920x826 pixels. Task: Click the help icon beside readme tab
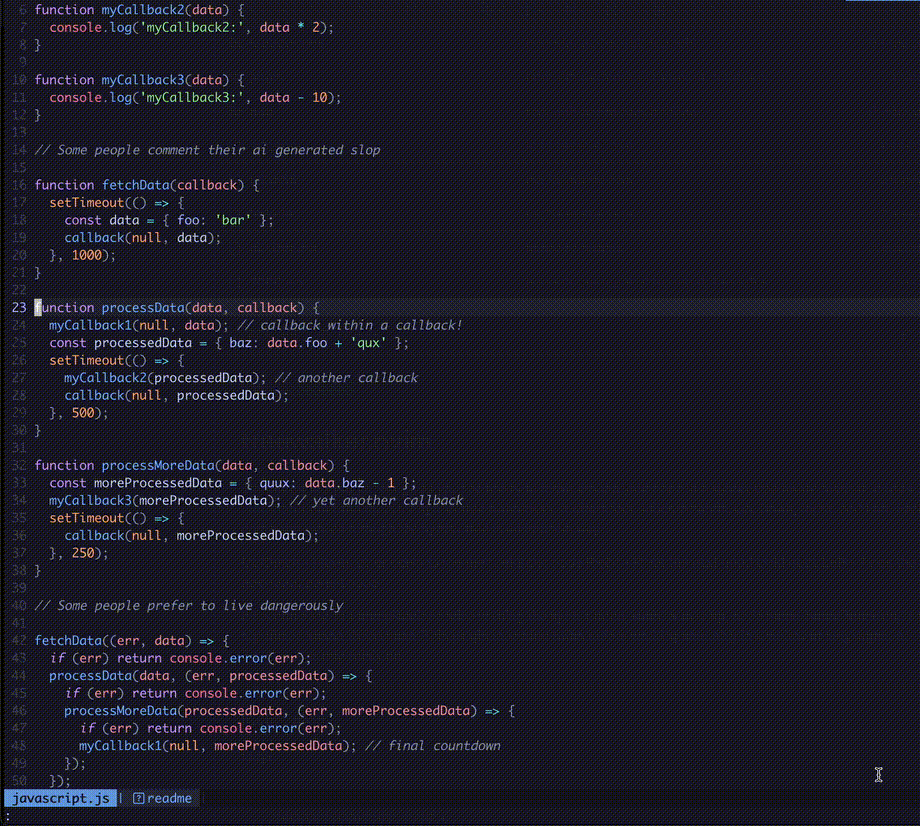138,798
